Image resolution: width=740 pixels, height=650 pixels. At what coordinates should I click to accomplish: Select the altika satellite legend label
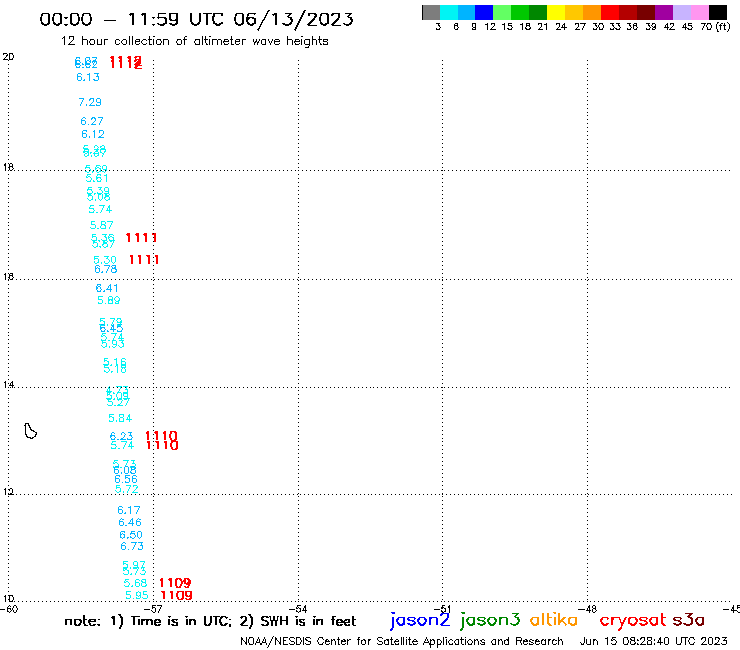(x=554, y=619)
